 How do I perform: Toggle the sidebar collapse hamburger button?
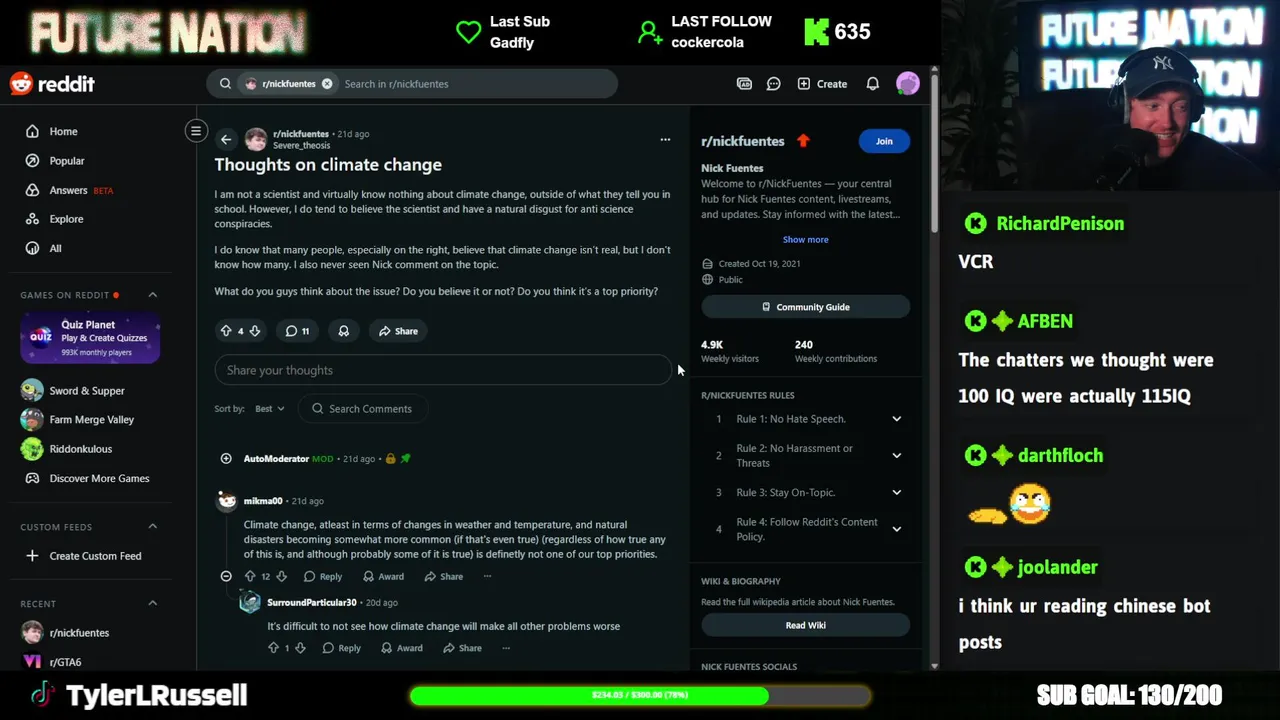click(196, 131)
